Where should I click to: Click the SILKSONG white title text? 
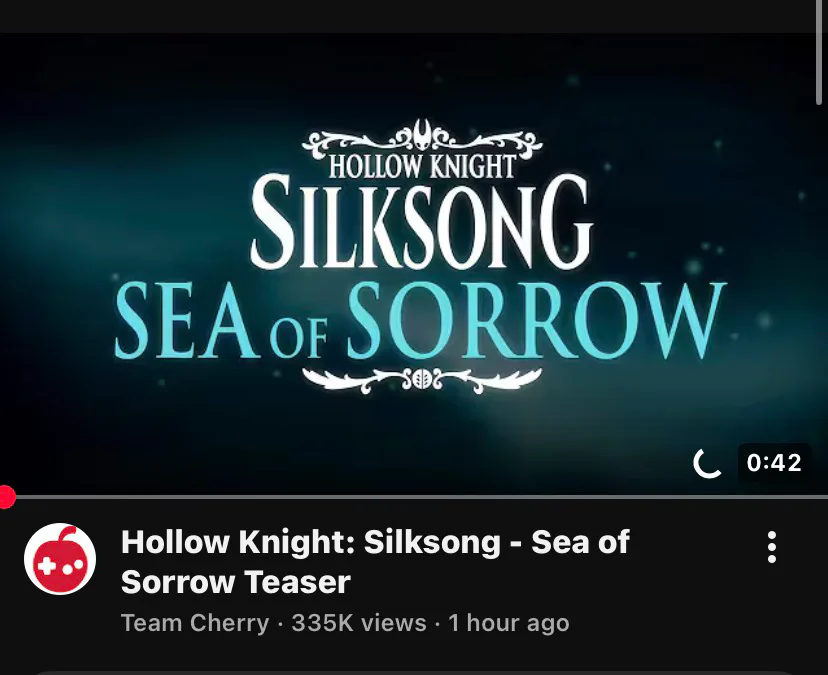tap(421, 222)
